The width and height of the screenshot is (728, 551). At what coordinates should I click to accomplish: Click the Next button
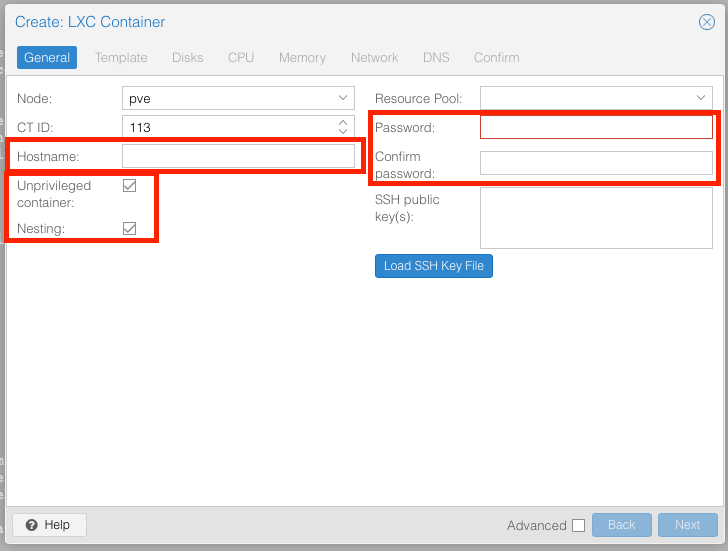[687, 525]
